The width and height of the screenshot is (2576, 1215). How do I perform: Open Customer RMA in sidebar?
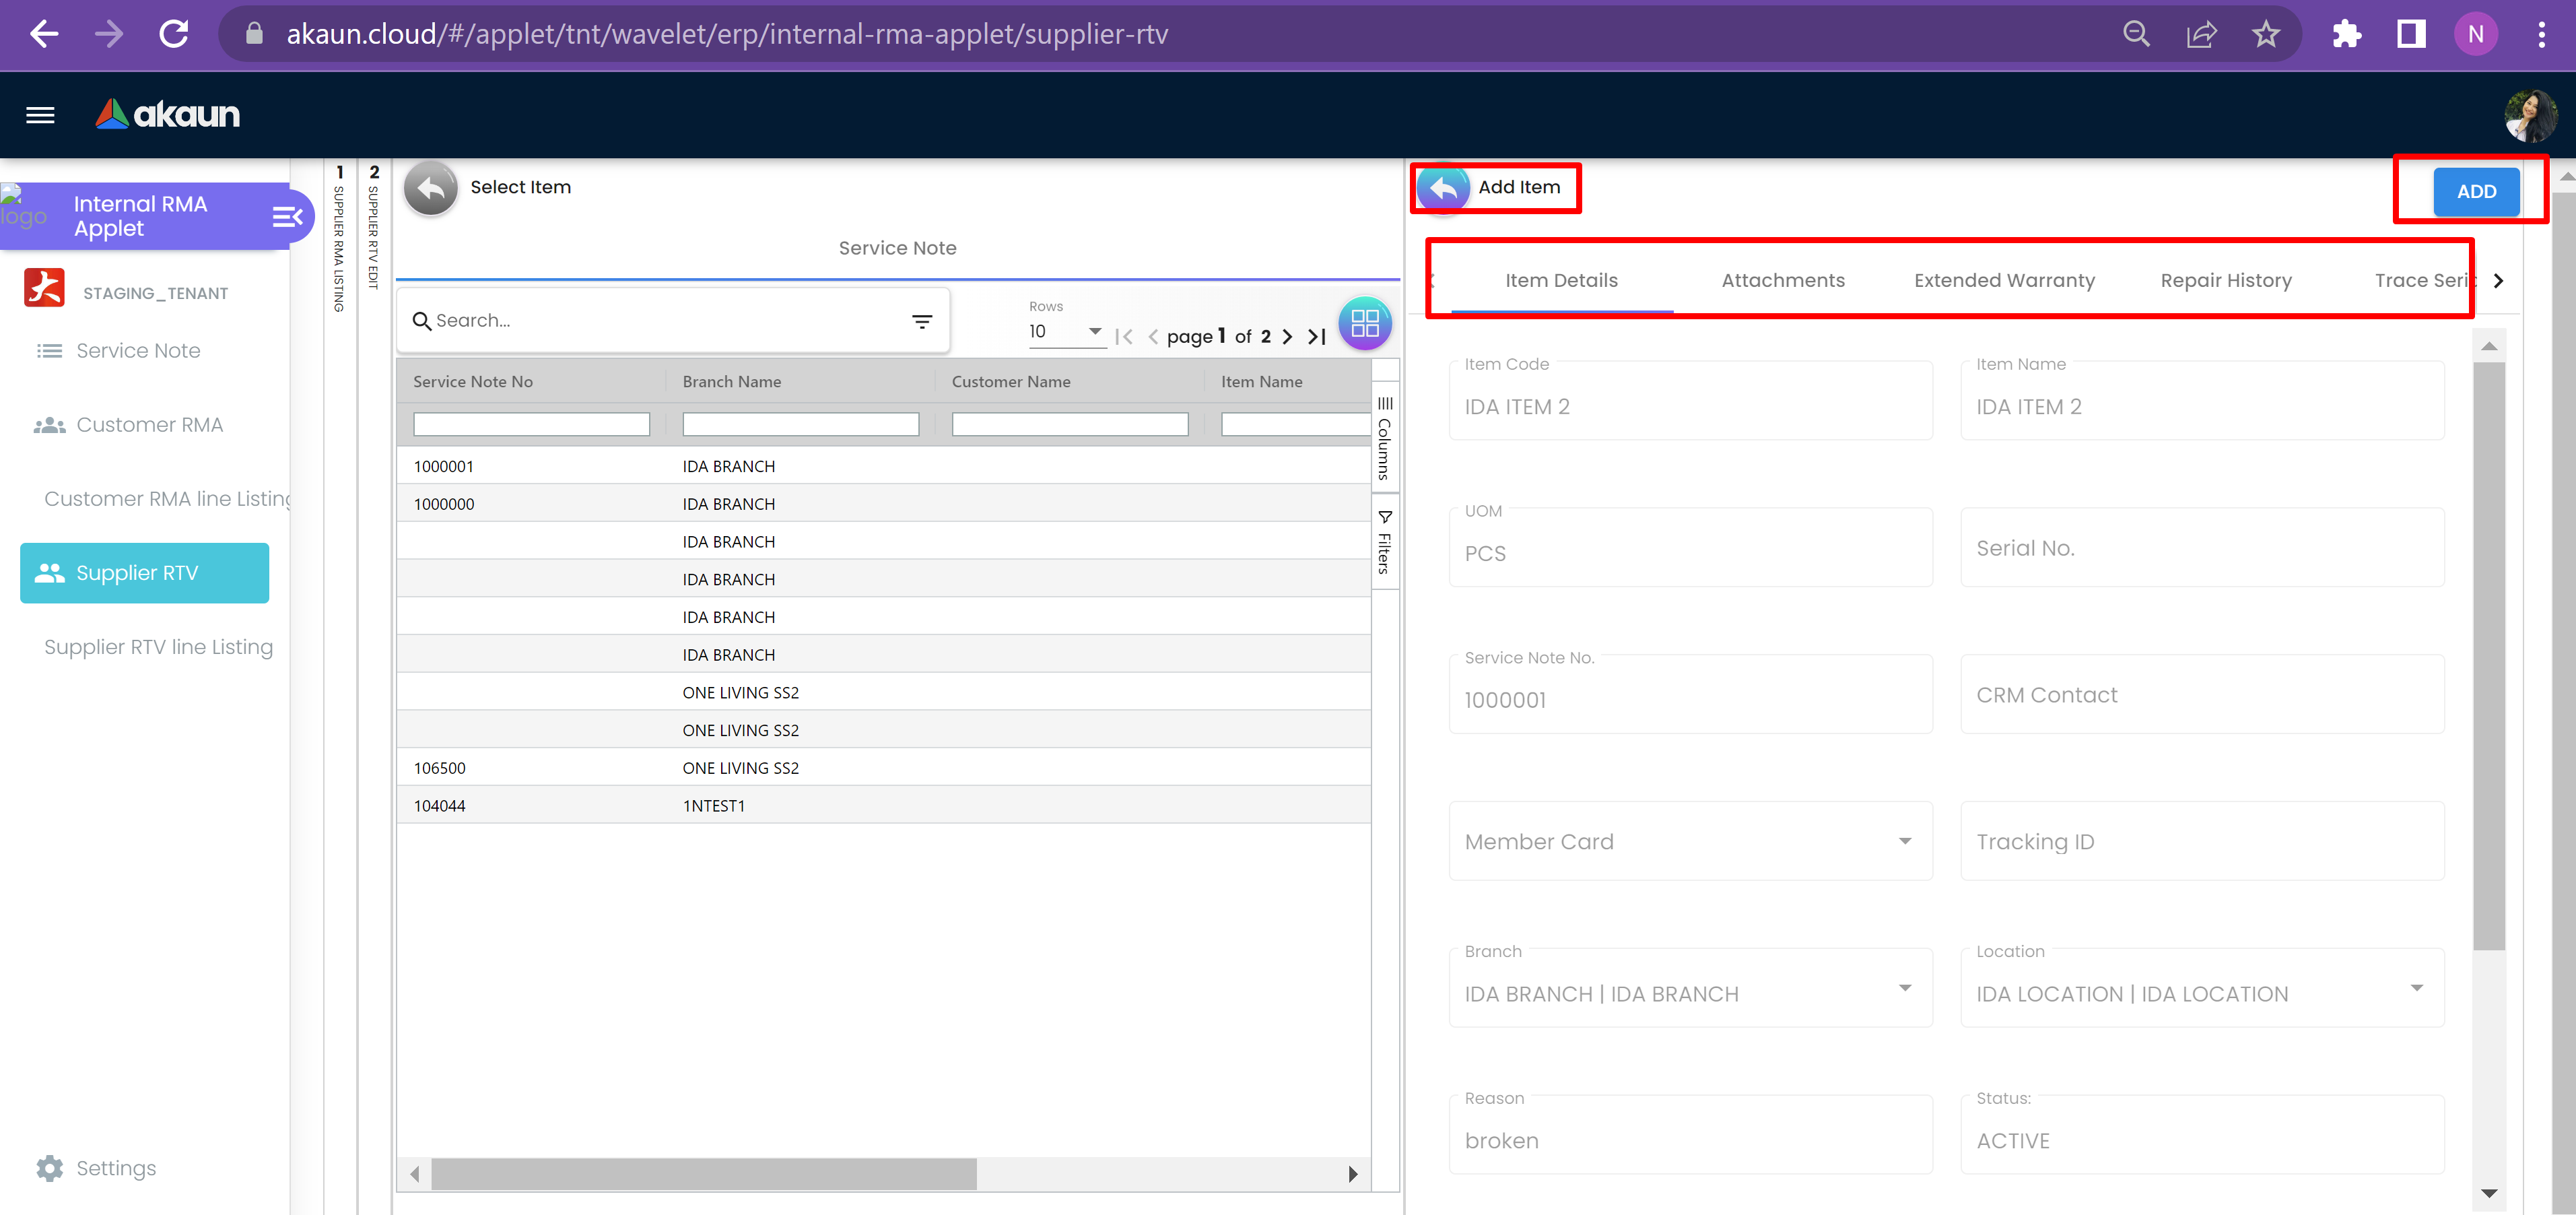coord(149,425)
